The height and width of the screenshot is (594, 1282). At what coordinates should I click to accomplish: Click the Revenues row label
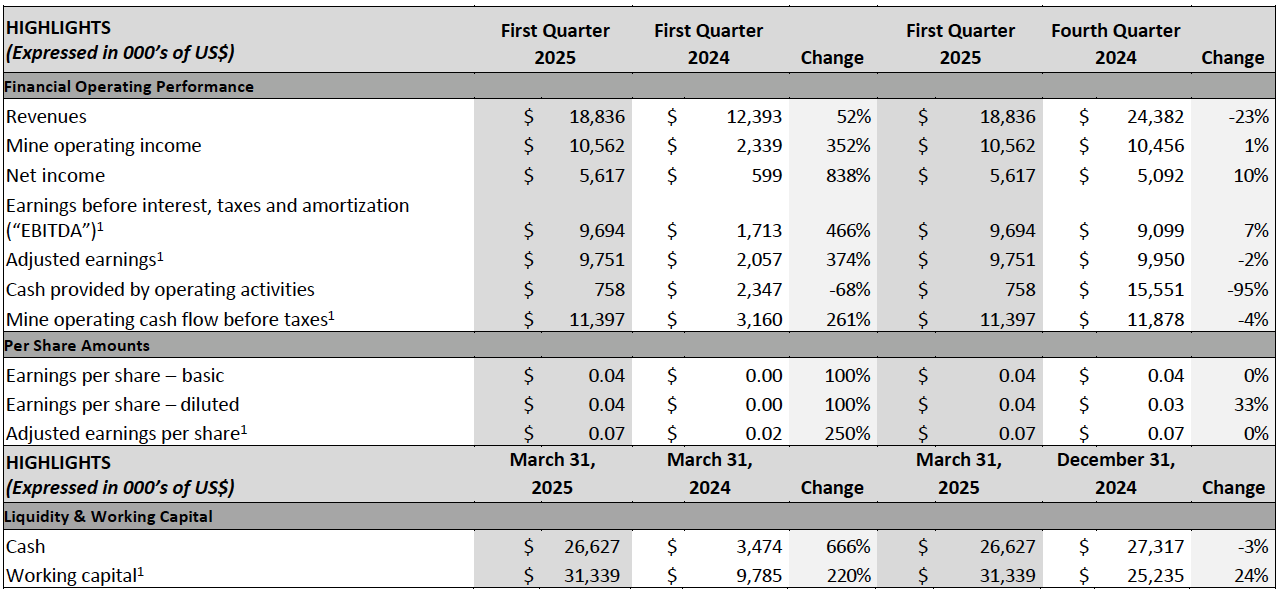pos(47,117)
